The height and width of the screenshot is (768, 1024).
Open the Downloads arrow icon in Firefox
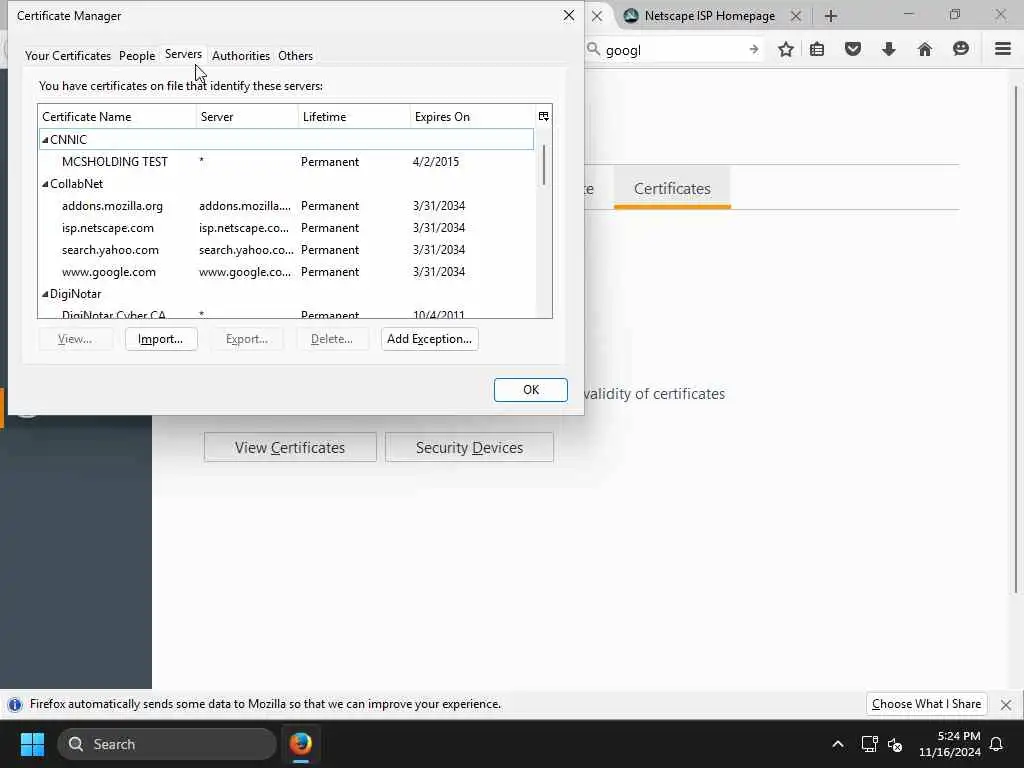pyautogui.click(x=889, y=49)
